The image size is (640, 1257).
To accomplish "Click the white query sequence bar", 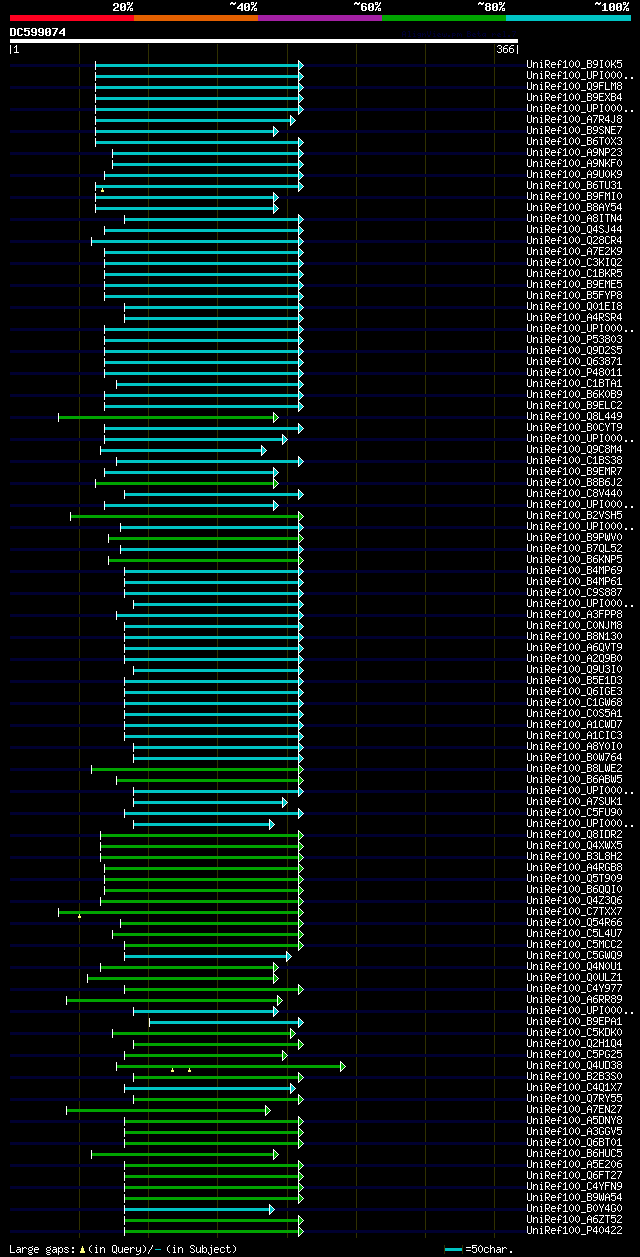I will coord(264,41).
